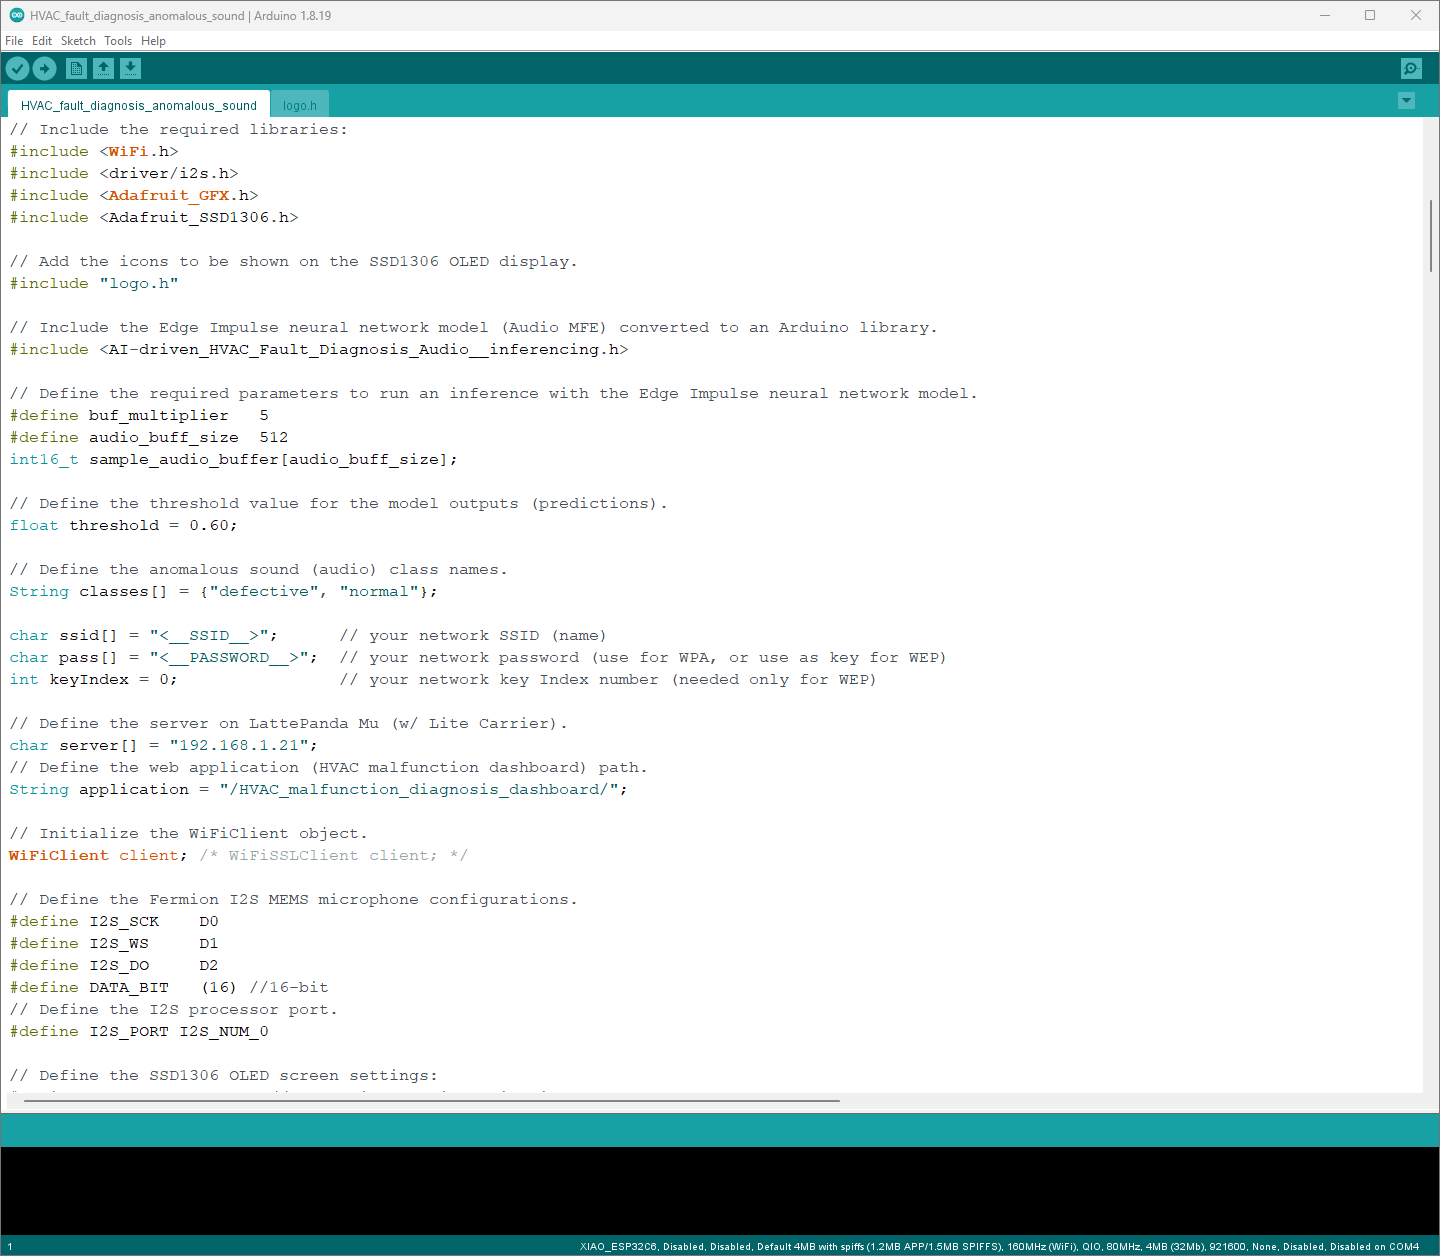Image resolution: width=1440 pixels, height=1256 pixels.
Task: Open the Edit menu
Action: click(41, 41)
